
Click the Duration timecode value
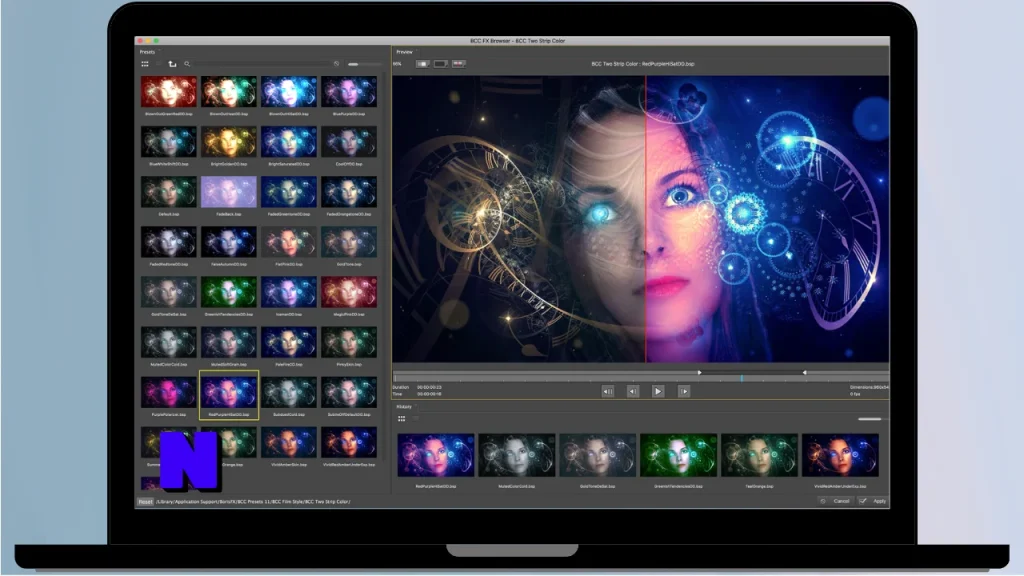[429, 387]
